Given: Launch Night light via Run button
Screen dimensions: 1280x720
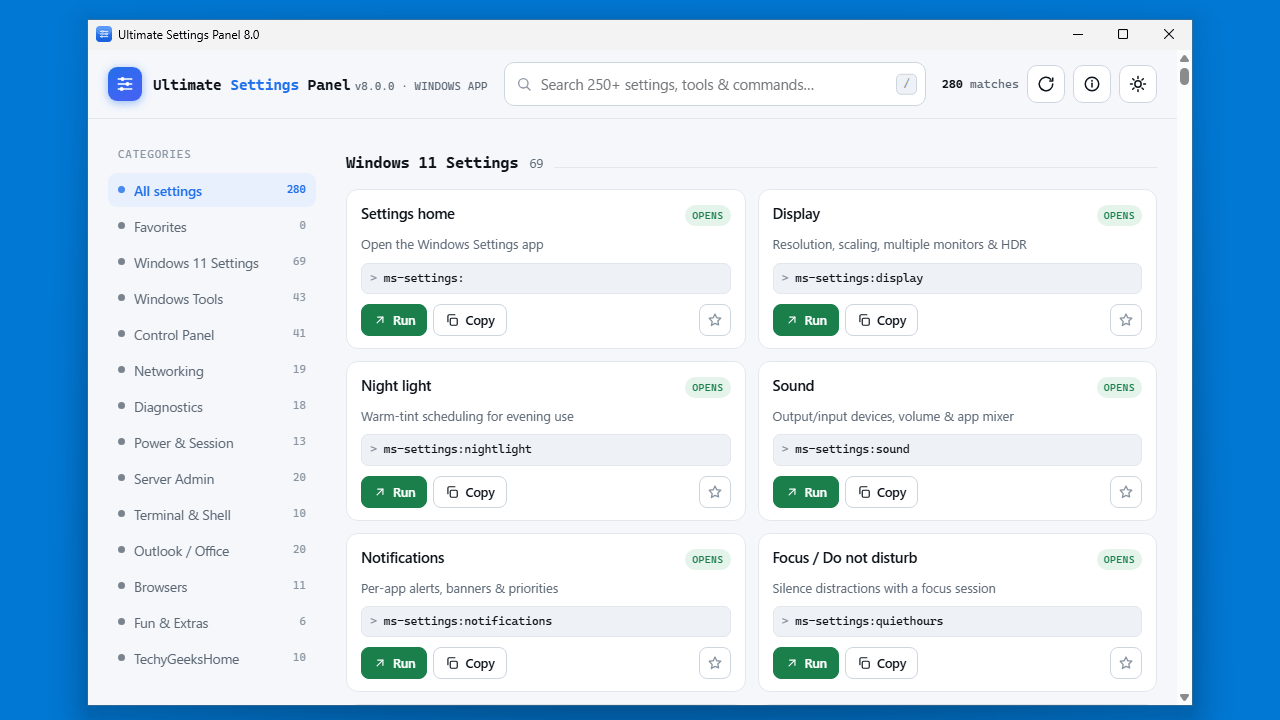Looking at the screenshot, I should [x=394, y=492].
